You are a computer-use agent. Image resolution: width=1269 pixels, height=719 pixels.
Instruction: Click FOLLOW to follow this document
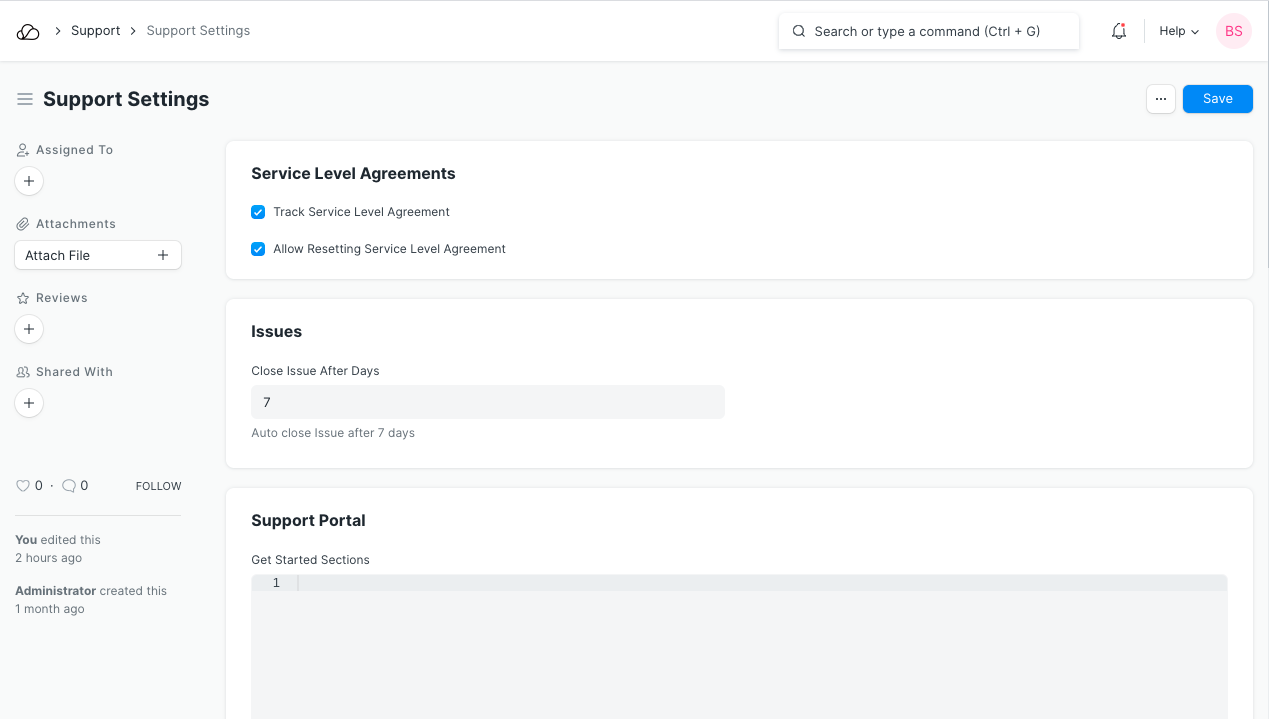(158, 486)
